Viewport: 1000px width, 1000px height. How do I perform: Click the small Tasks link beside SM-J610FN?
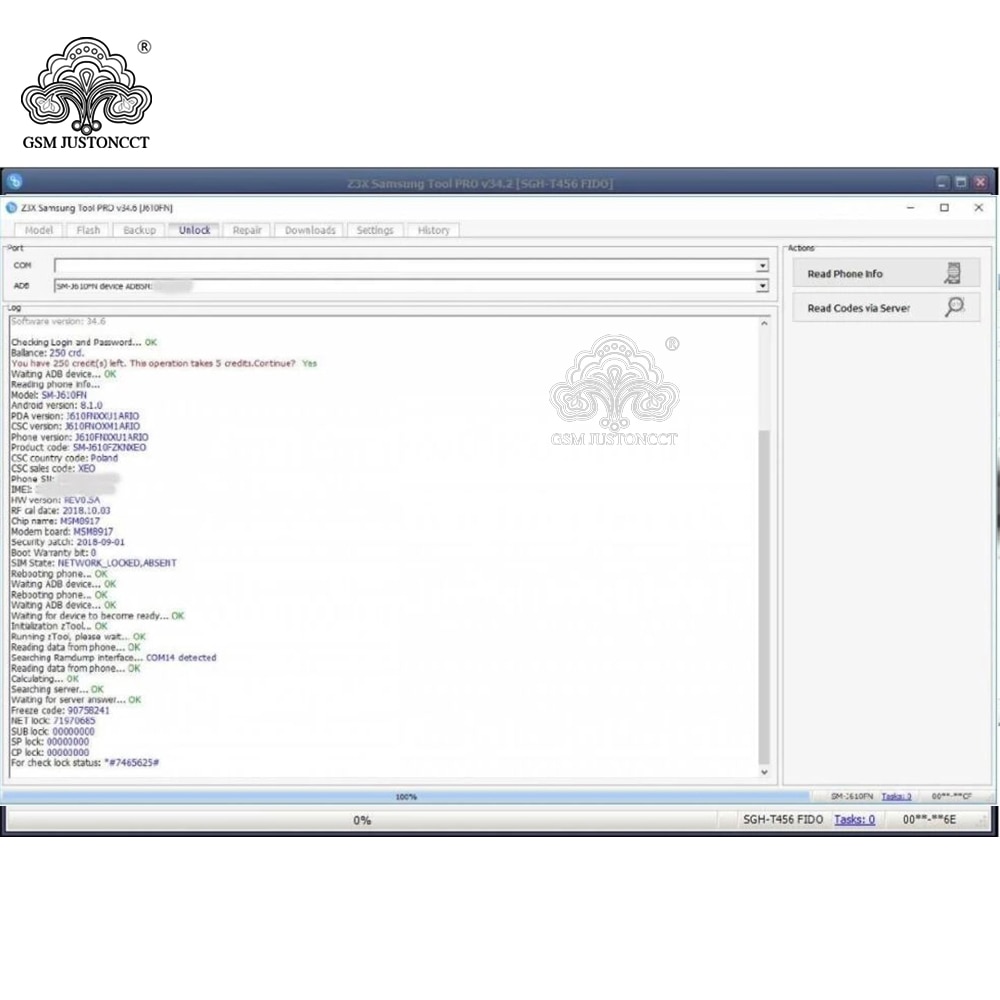pos(896,796)
